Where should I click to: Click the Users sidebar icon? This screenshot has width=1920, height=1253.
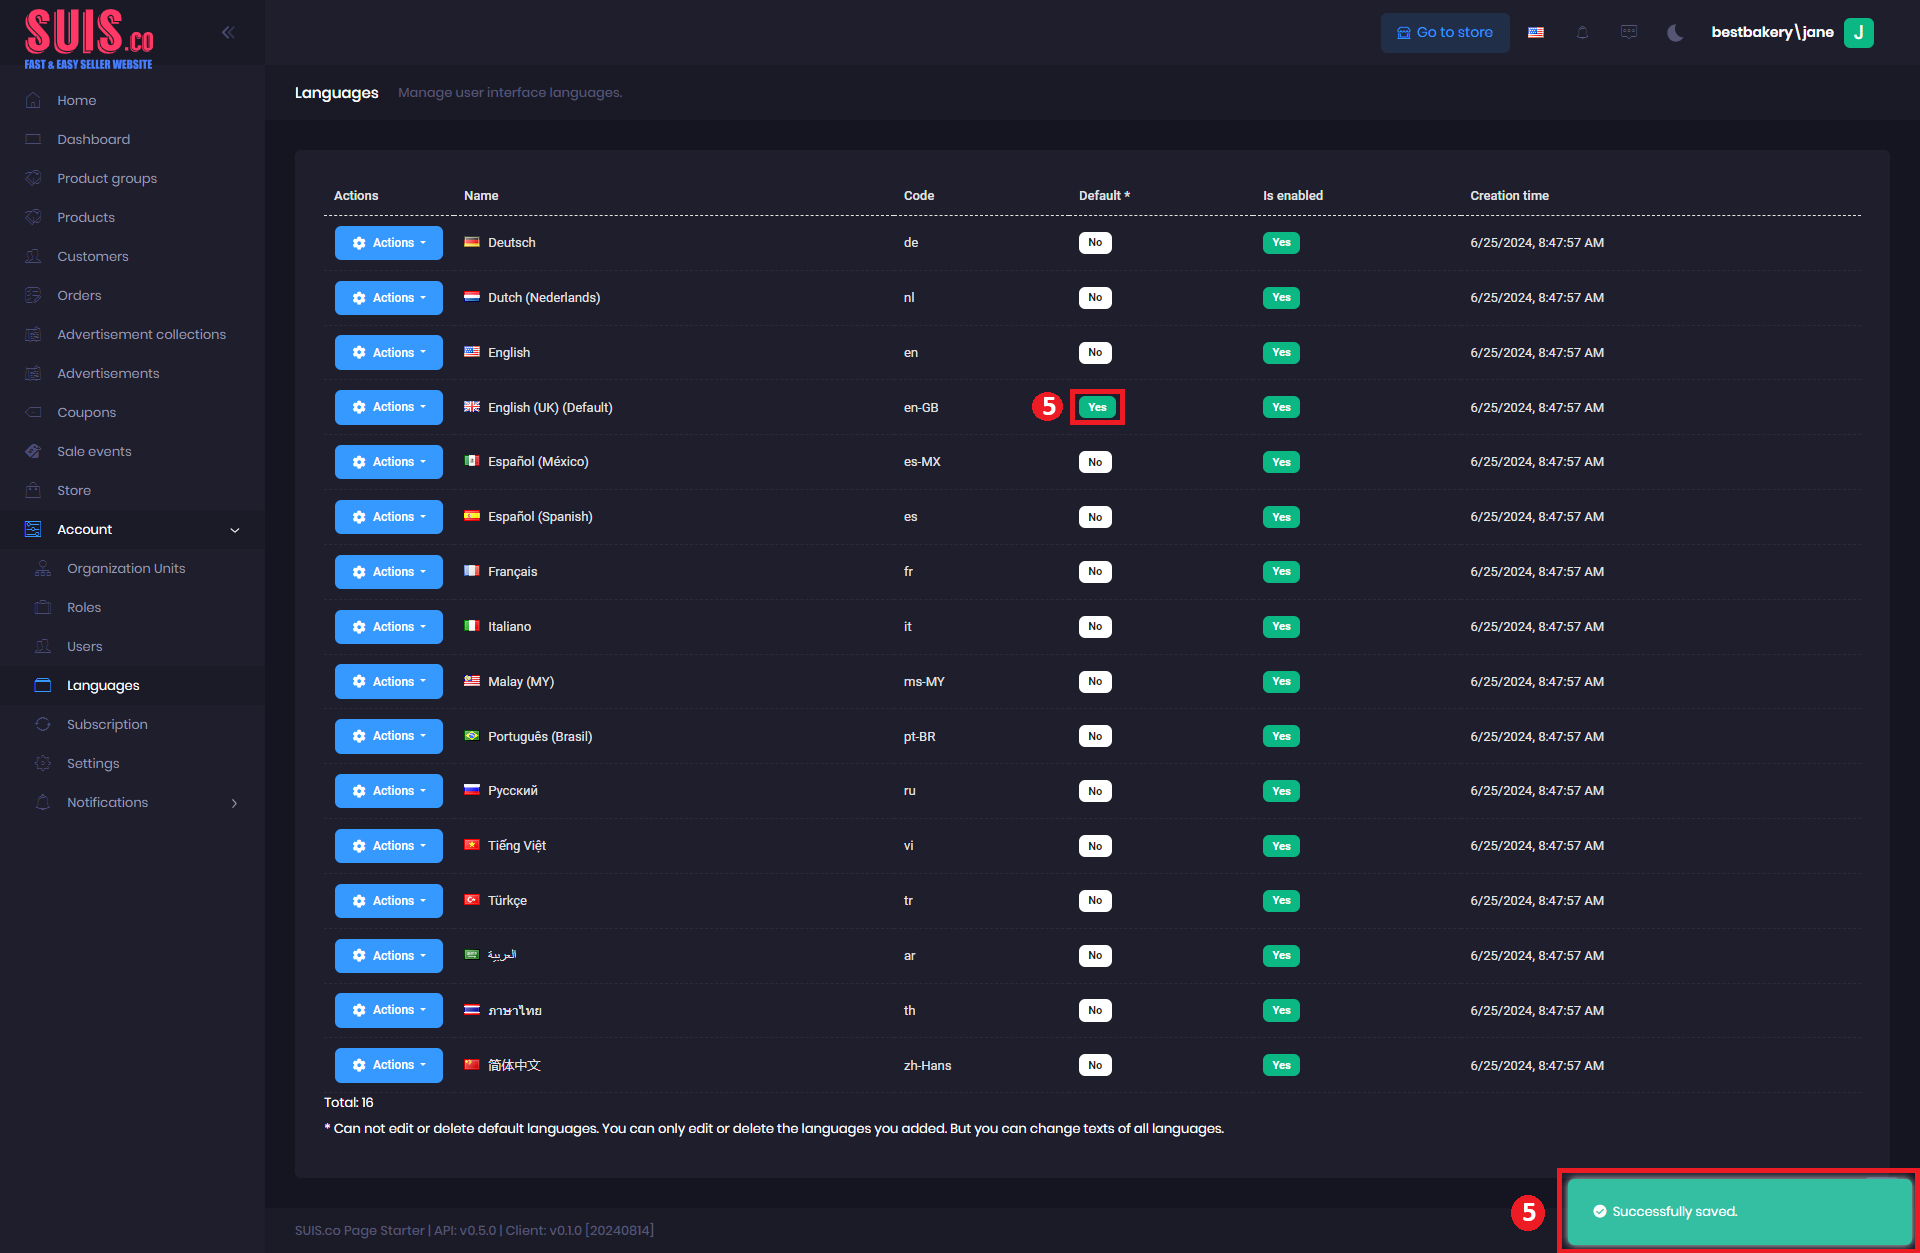43,646
